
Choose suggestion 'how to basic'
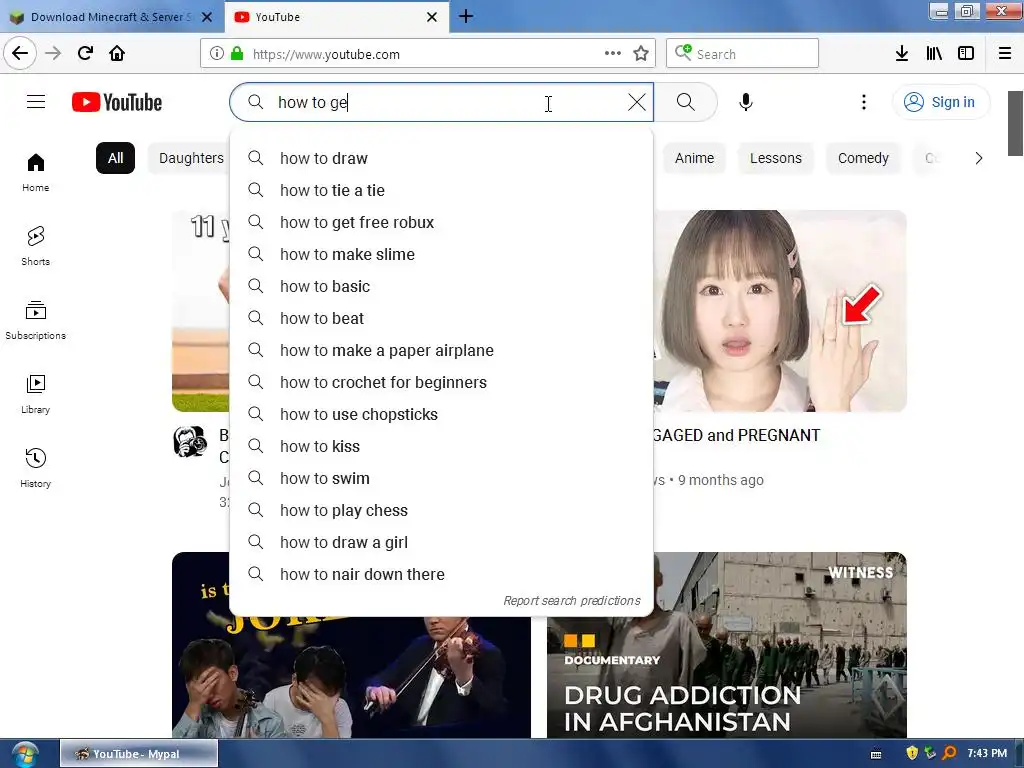[x=441, y=286]
